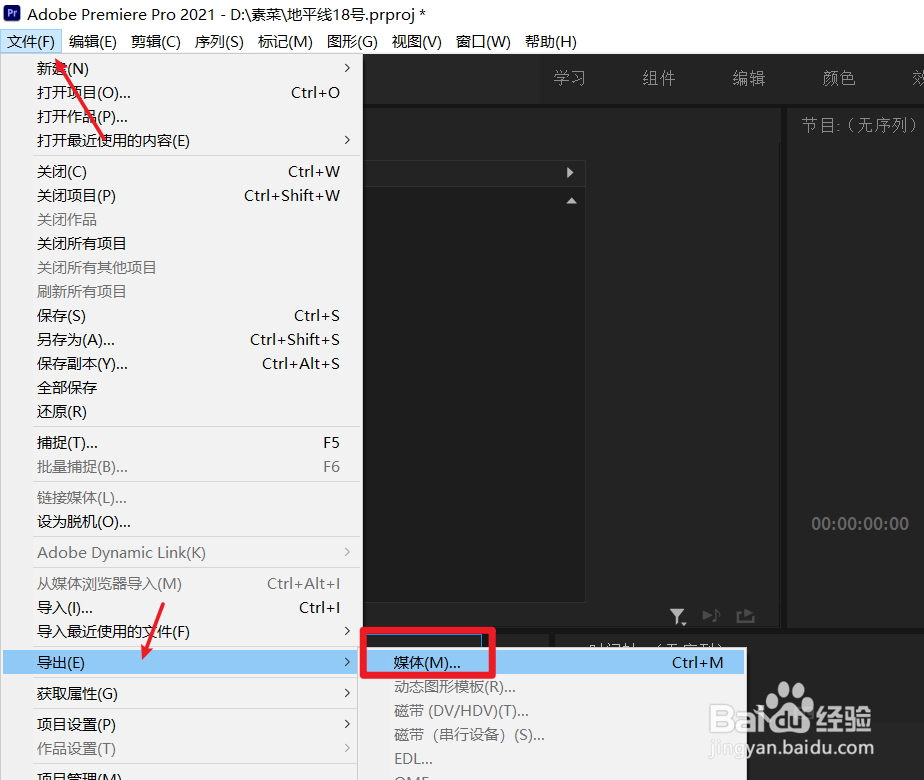Choose 动态图形模板(R)... export option
Image resolution: width=924 pixels, height=780 pixels.
(x=554, y=687)
